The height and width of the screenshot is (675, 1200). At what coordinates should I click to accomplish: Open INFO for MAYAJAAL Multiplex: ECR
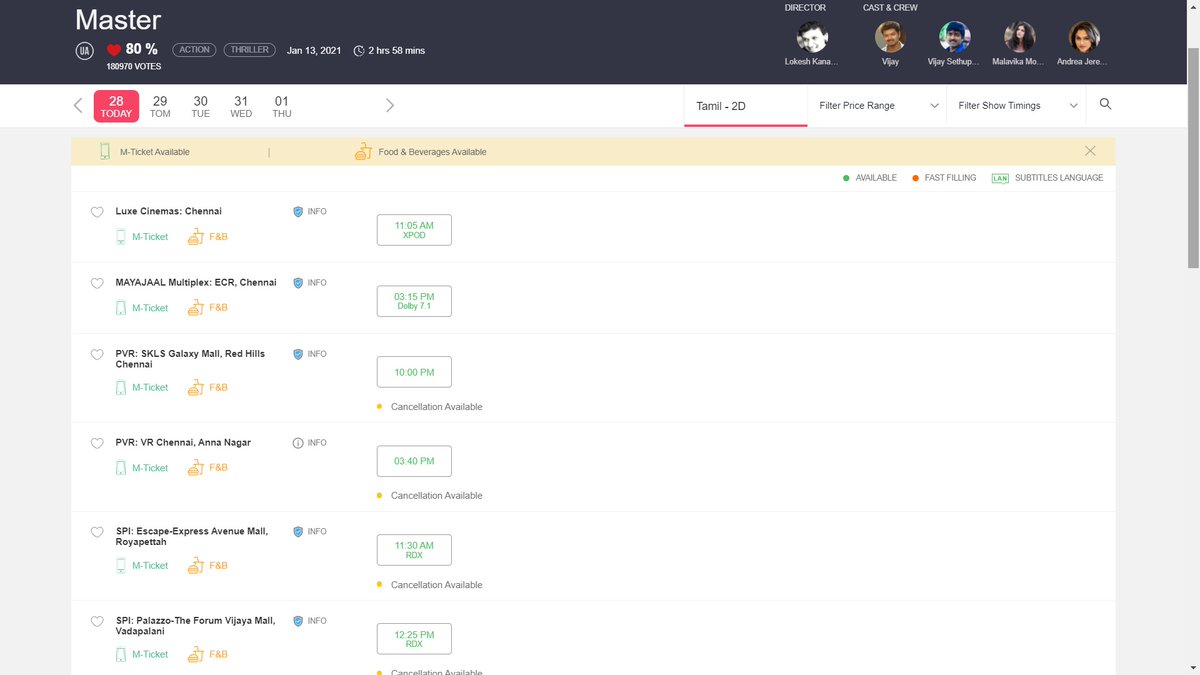pyautogui.click(x=309, y=283)
